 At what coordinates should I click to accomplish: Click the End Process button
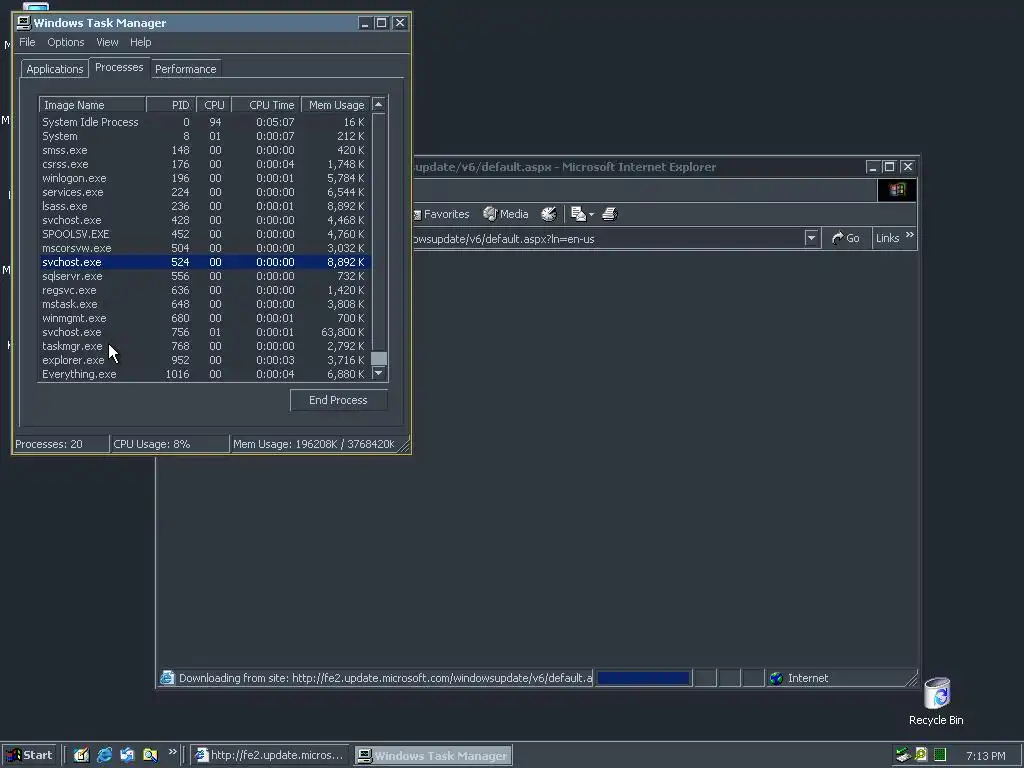coord(338,400)
